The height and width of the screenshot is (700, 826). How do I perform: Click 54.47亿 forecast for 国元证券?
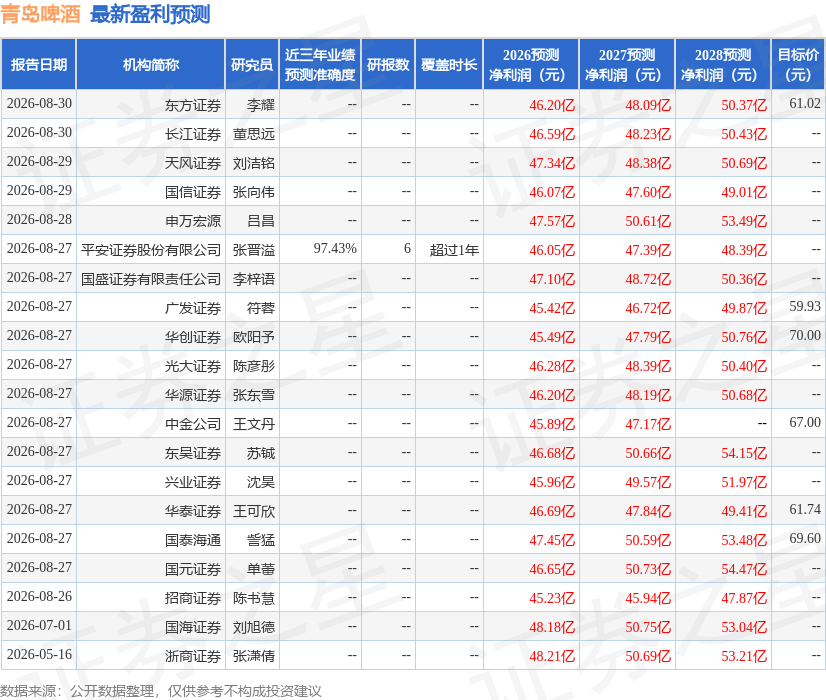click(x=744, y=569)
